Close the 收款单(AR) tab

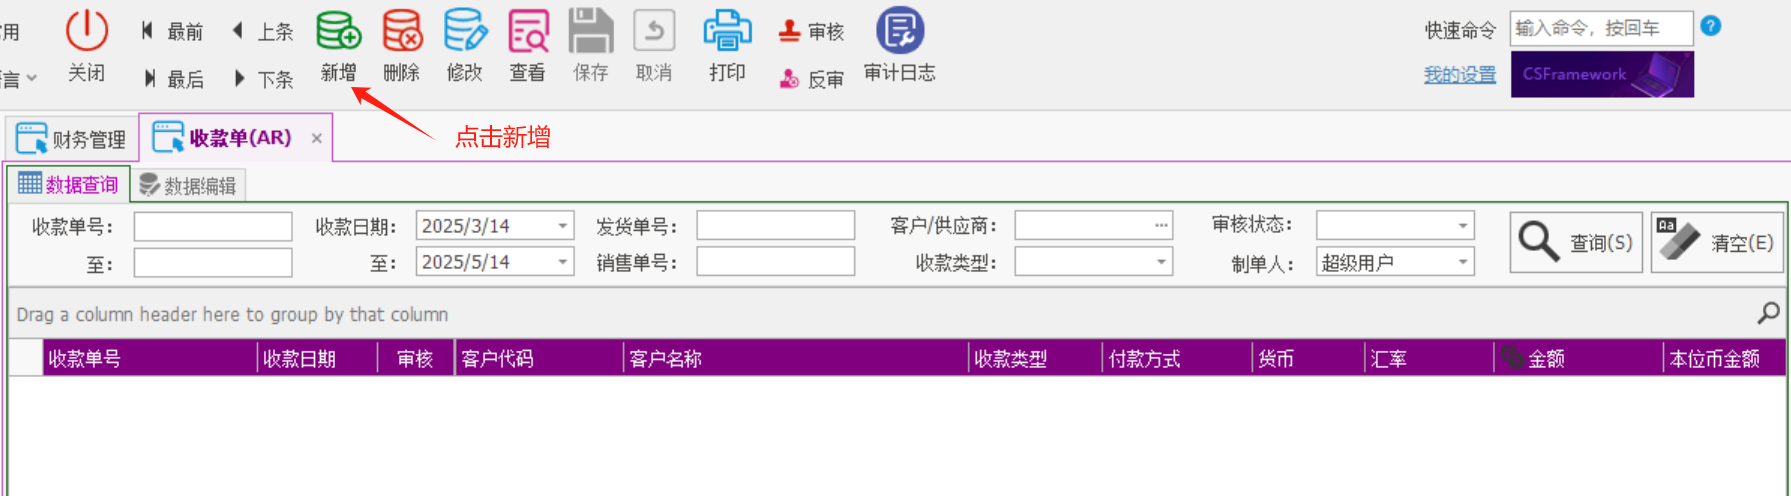(316, 138)
